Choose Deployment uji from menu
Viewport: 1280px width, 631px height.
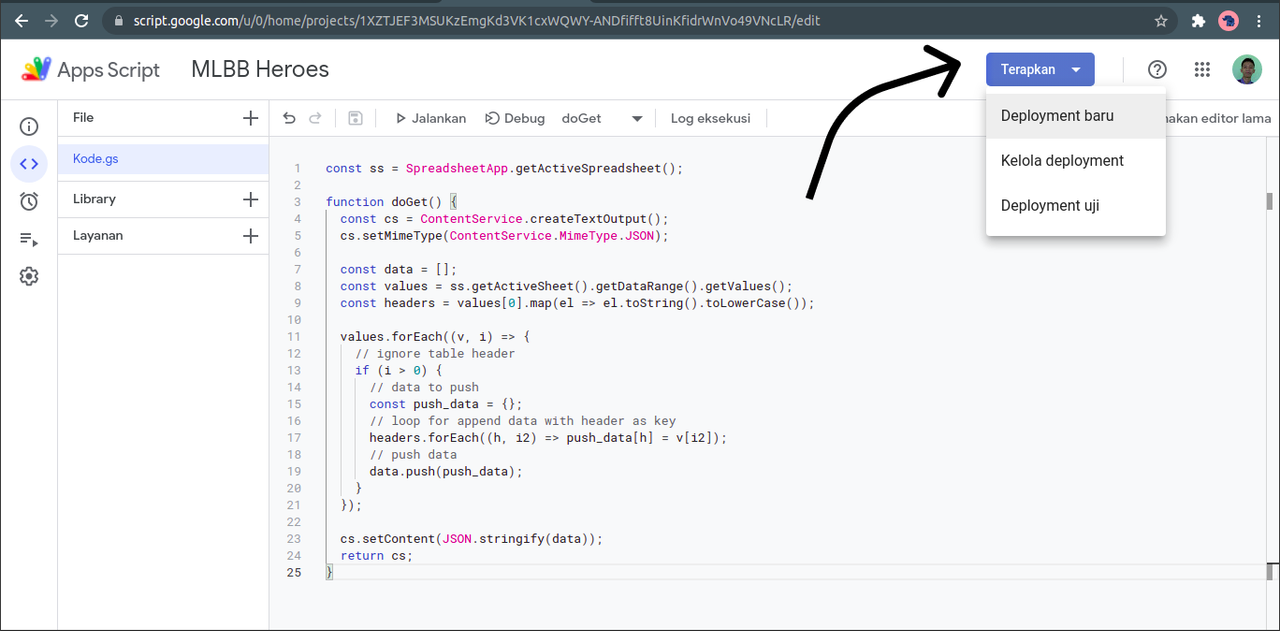tap(1076, 206)
